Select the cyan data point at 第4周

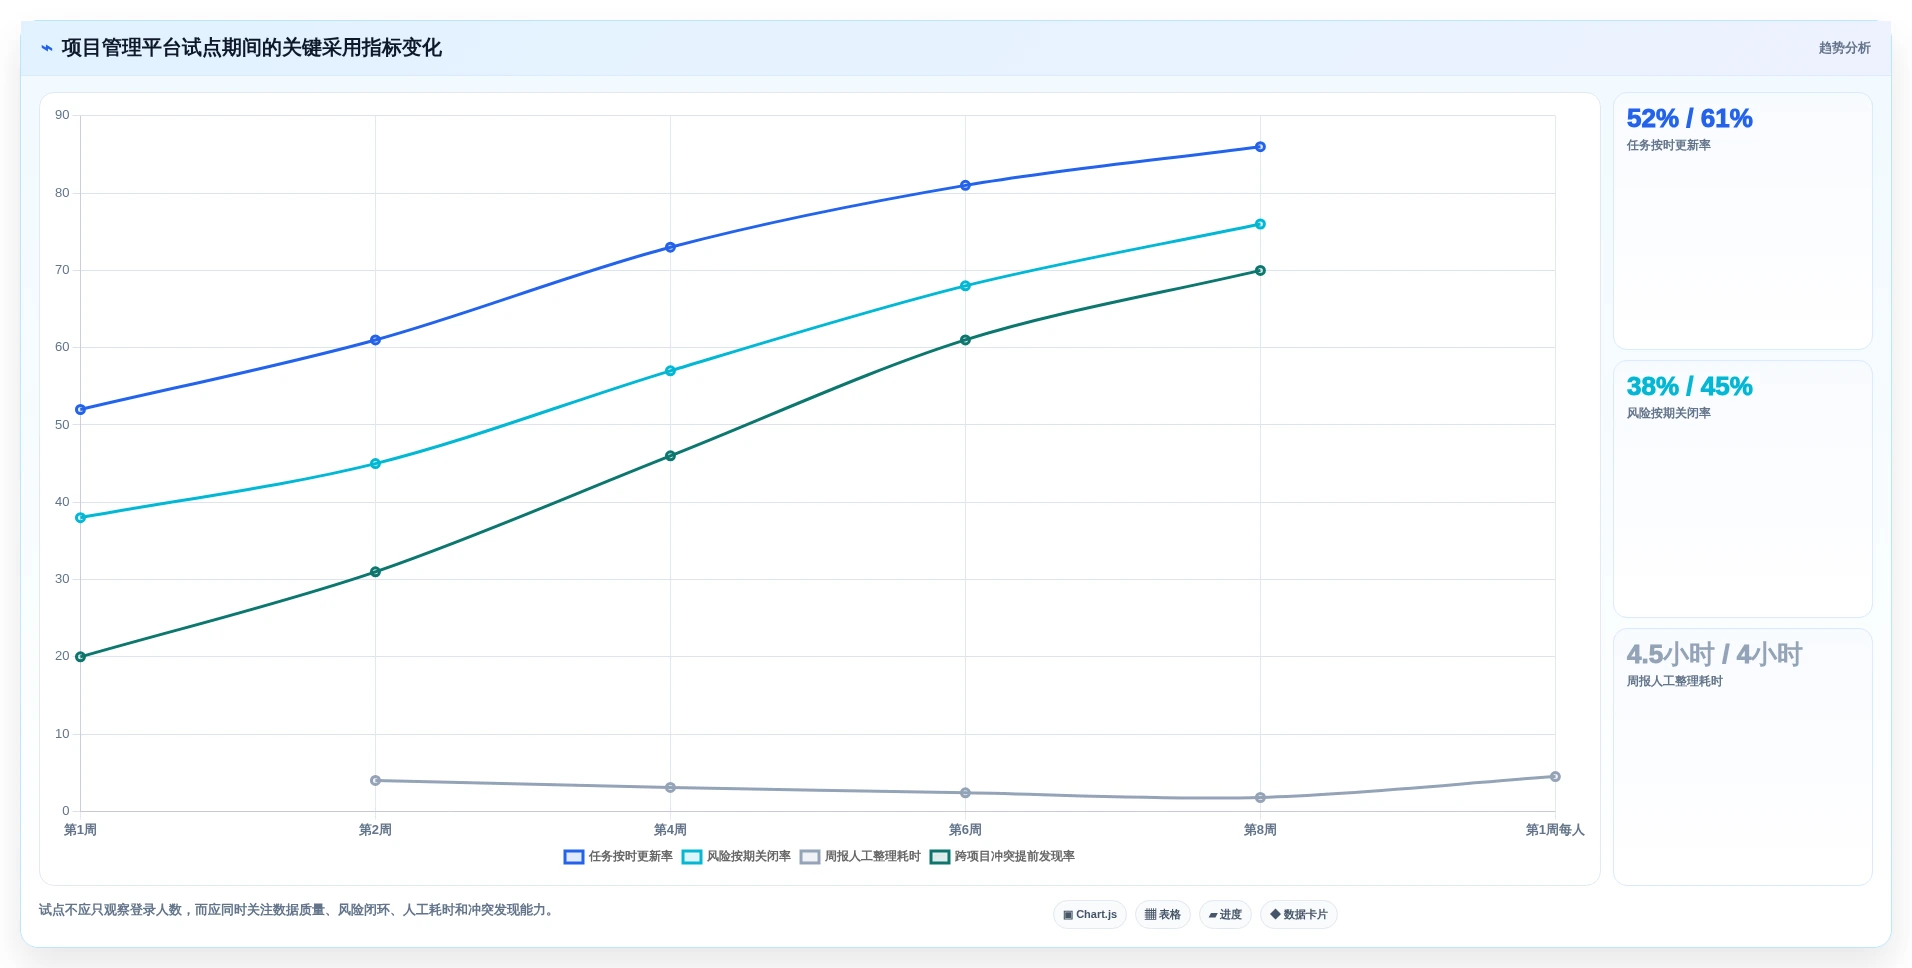(x=670, y=371)
